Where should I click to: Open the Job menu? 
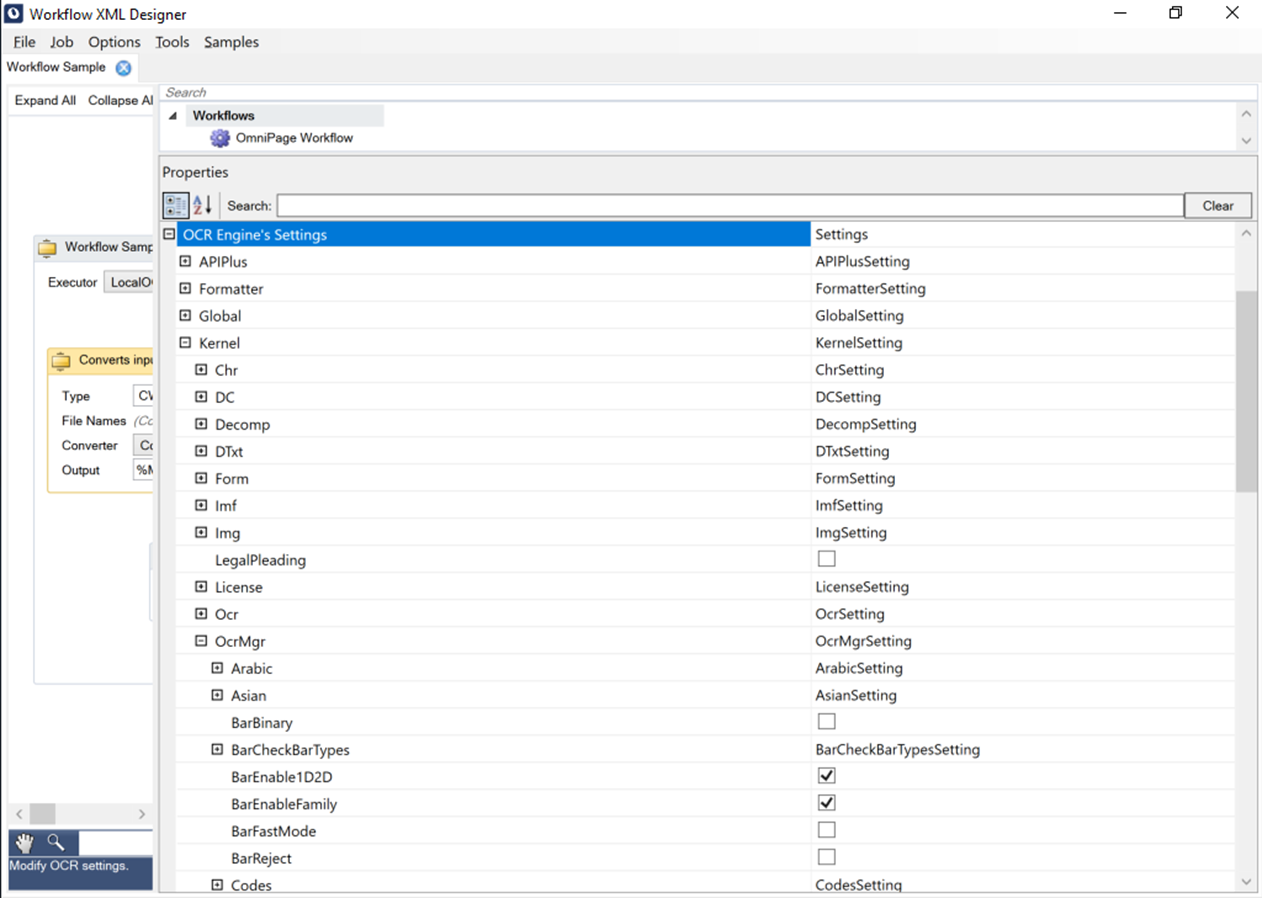[62, 42]
